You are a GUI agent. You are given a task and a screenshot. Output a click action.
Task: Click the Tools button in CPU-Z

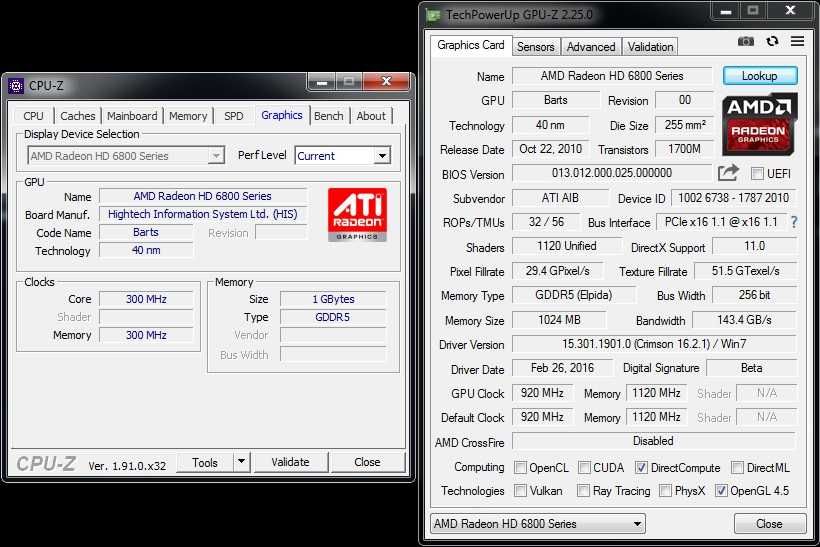[x=204, y=462]
